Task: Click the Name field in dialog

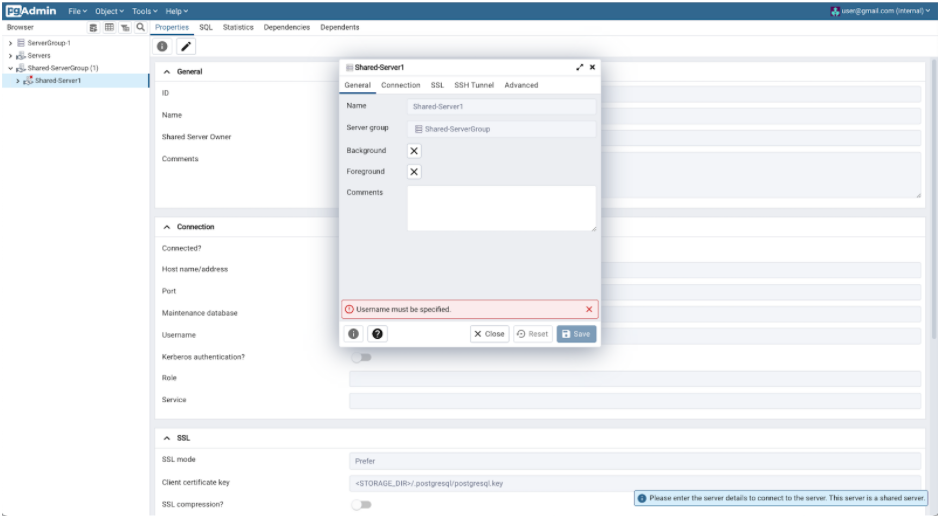Action: (502, 107)
